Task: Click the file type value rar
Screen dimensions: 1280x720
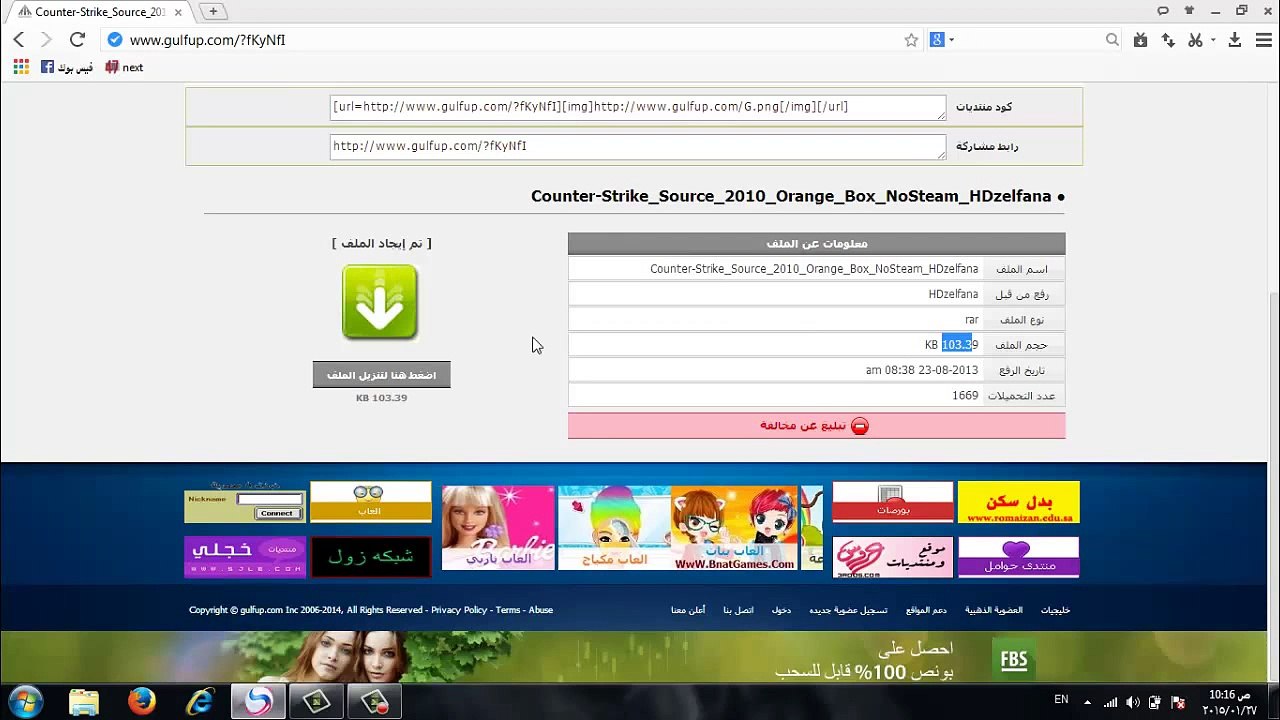Action: click(972, 320)
